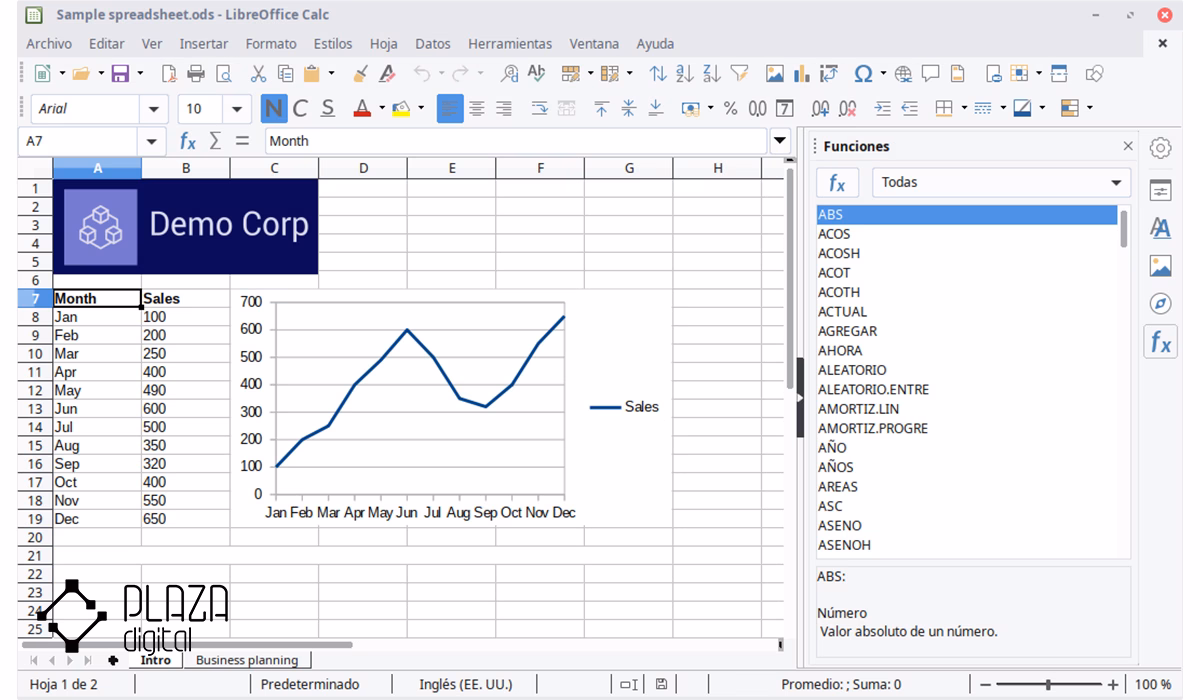Image resolution: width=1200 pixels, height=700 pixels.
Task: Close the Funciones panel
Action: (x=1128, y=146)
